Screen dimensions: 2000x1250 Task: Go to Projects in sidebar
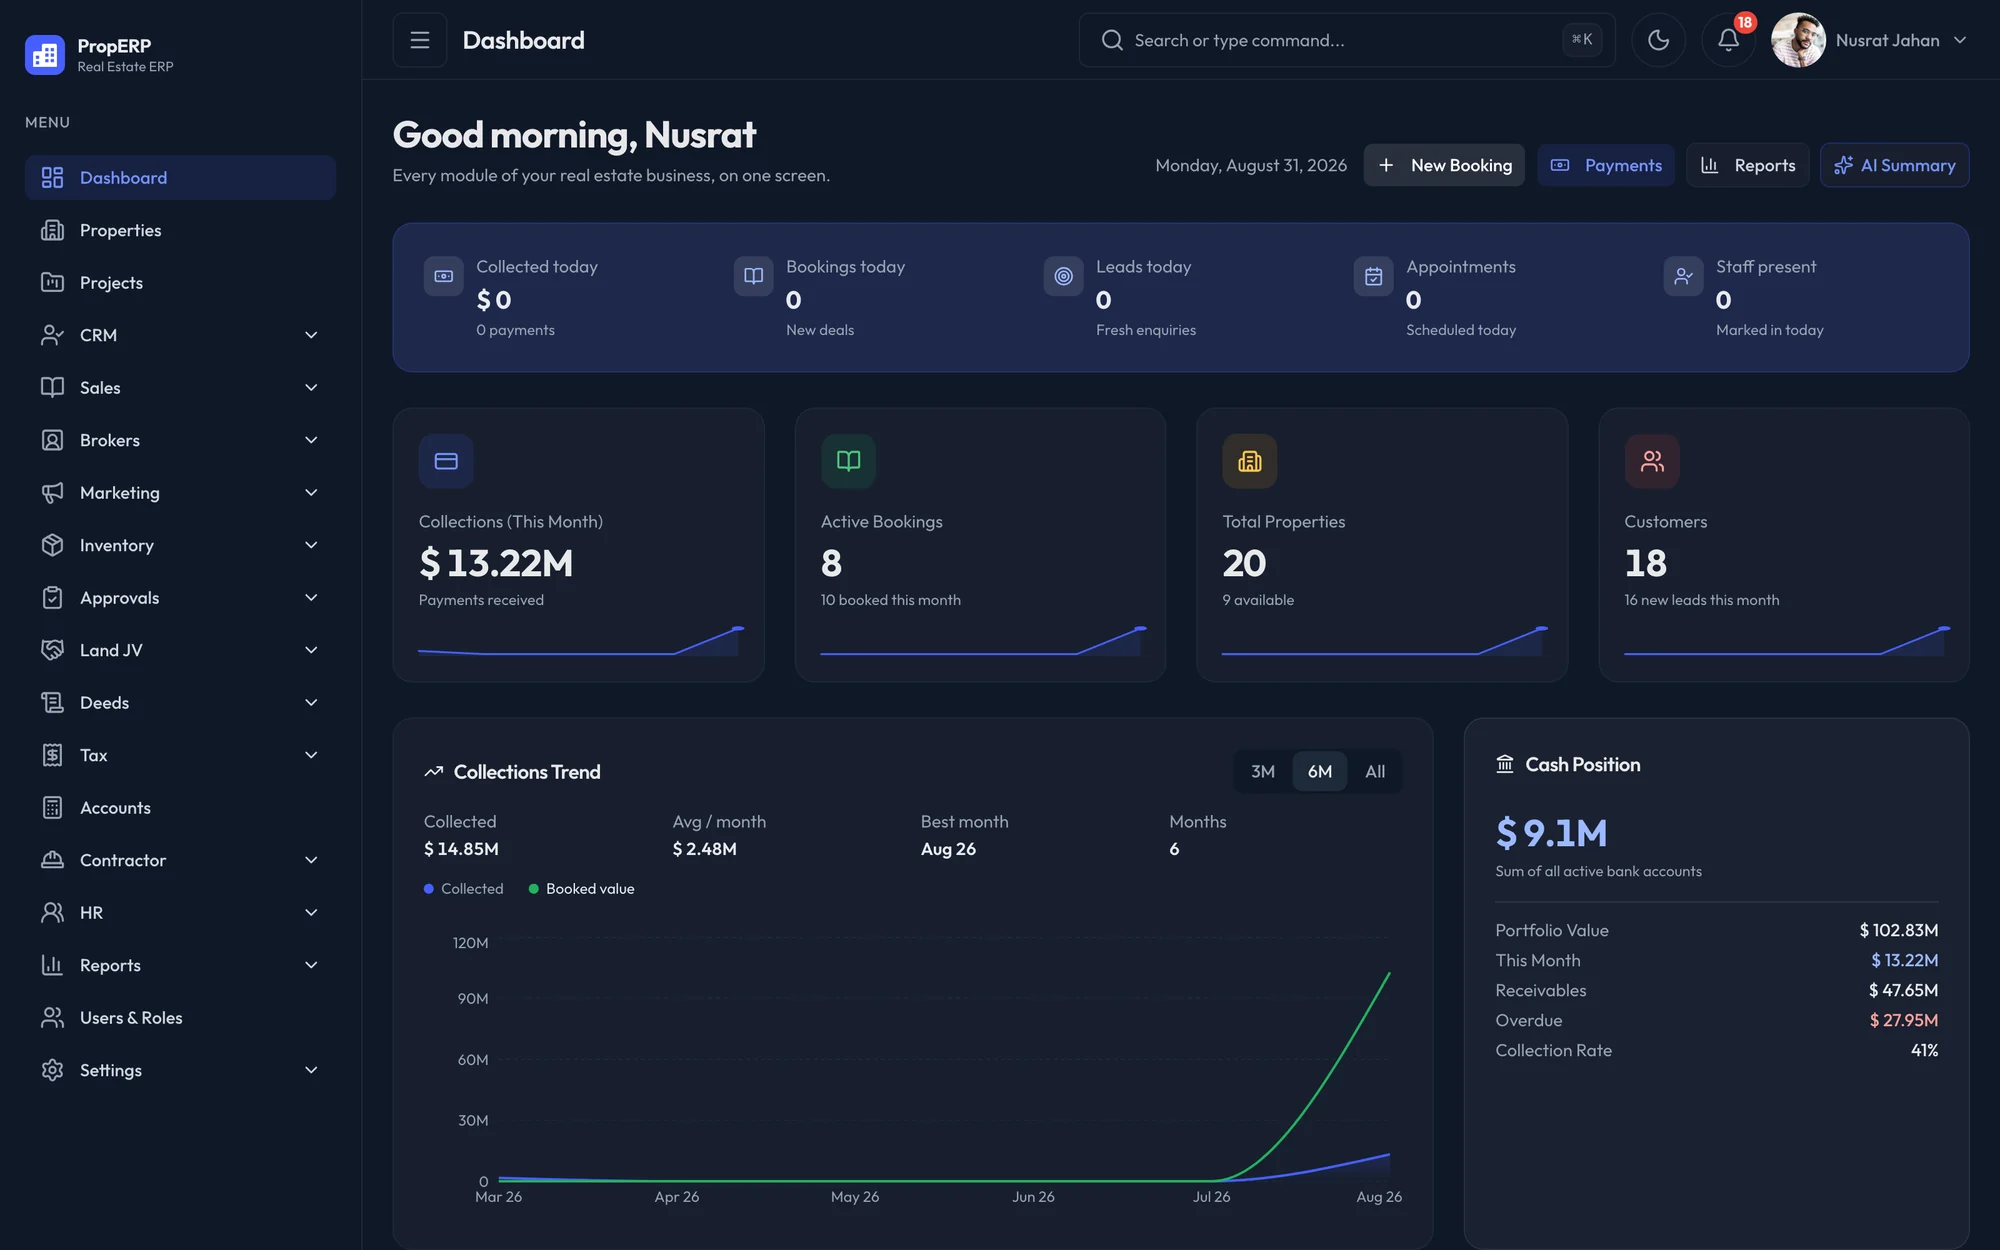tap(180, 282)
